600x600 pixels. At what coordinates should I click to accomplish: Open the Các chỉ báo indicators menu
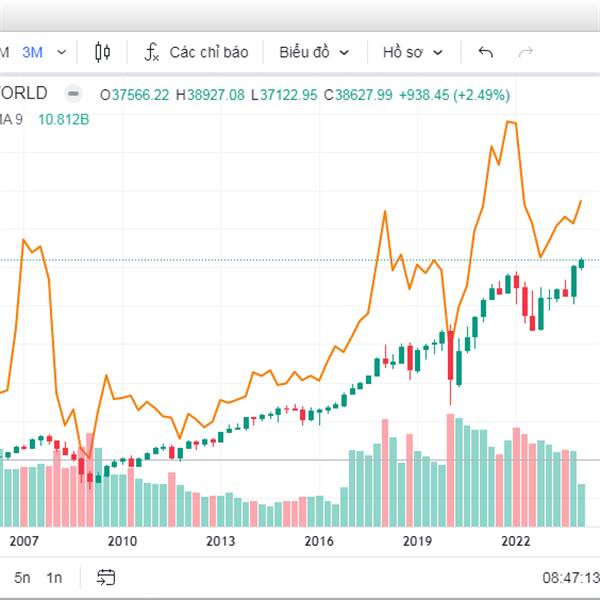click(x=209, y=52)
